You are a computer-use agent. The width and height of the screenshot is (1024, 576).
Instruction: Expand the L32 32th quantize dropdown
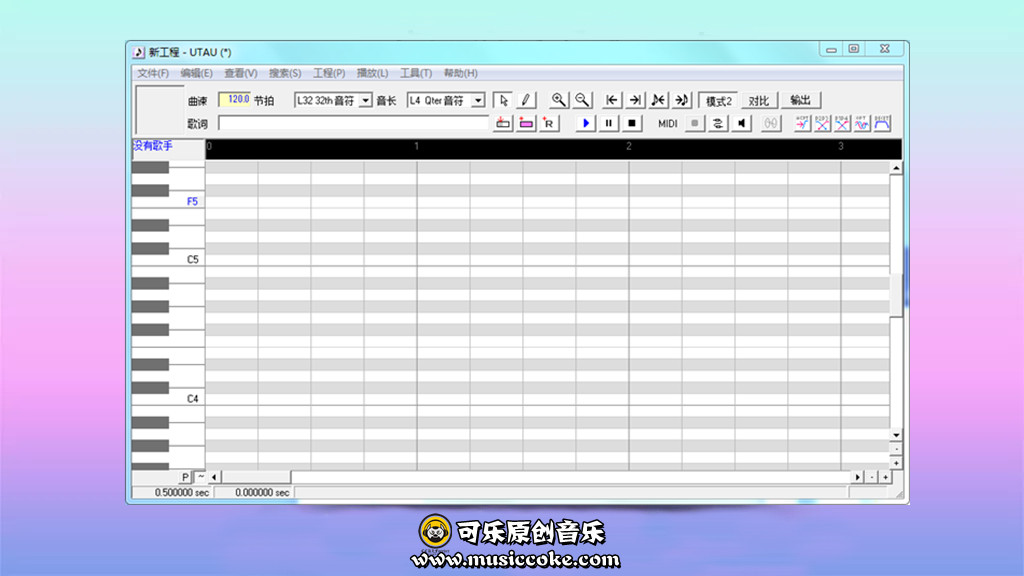366,101
